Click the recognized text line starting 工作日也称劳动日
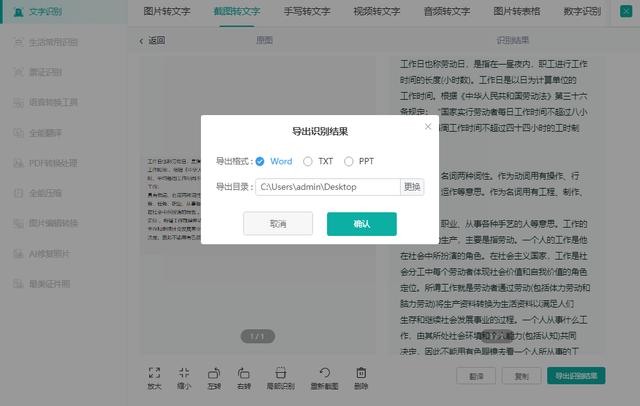 [493, 64]
